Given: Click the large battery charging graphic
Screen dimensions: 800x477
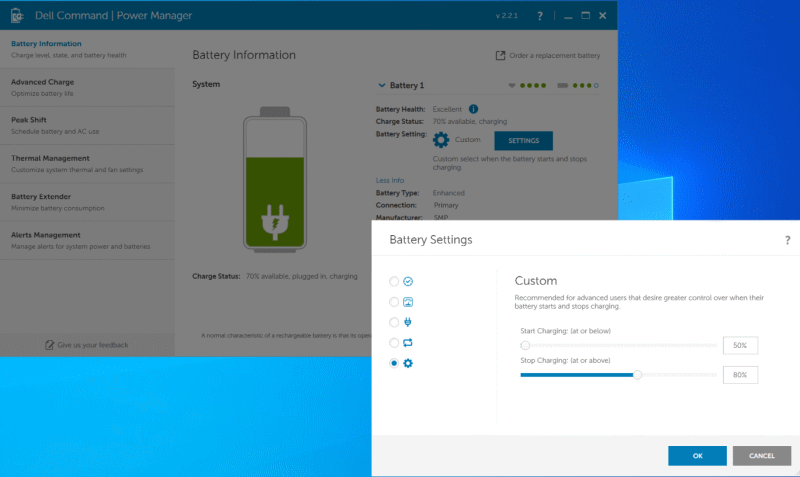Looking at the screenshot, I should tap(275, 180).
